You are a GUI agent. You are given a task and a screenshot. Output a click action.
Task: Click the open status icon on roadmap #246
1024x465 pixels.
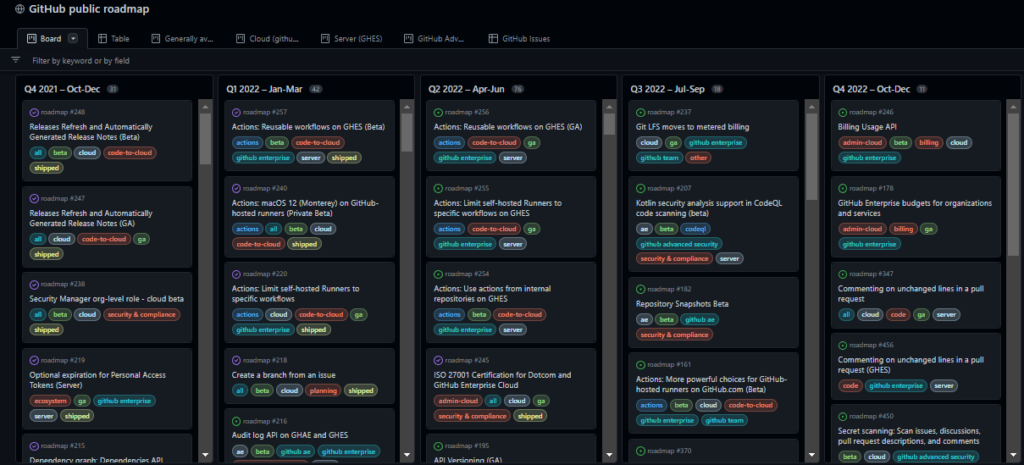842,112
